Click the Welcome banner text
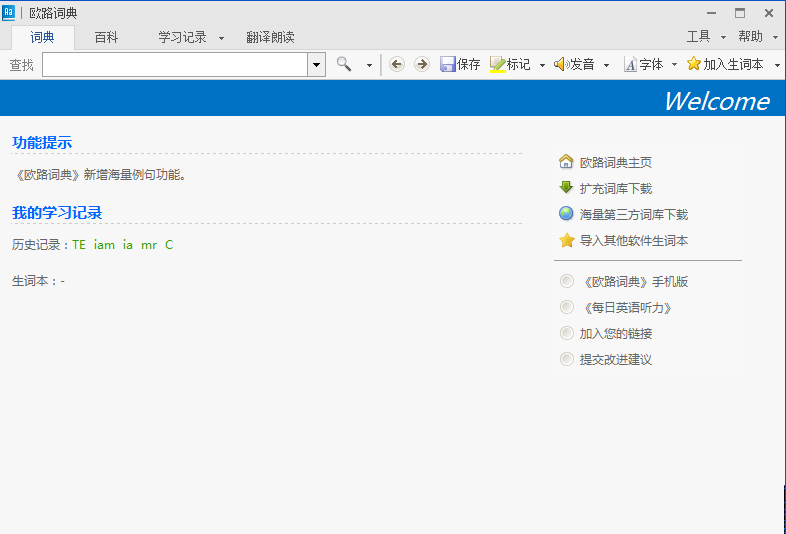The height and width of the screenshot is (534, 786). [717, 101]
